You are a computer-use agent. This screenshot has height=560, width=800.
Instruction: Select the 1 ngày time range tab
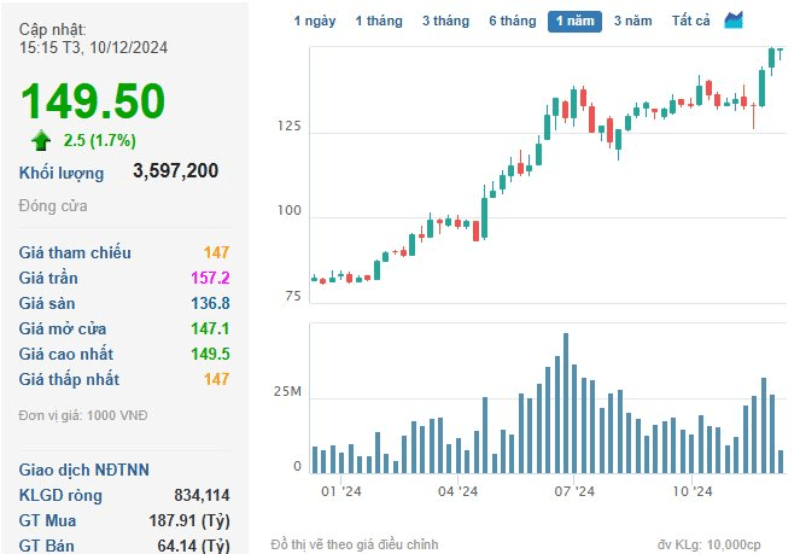coord(314,21)
